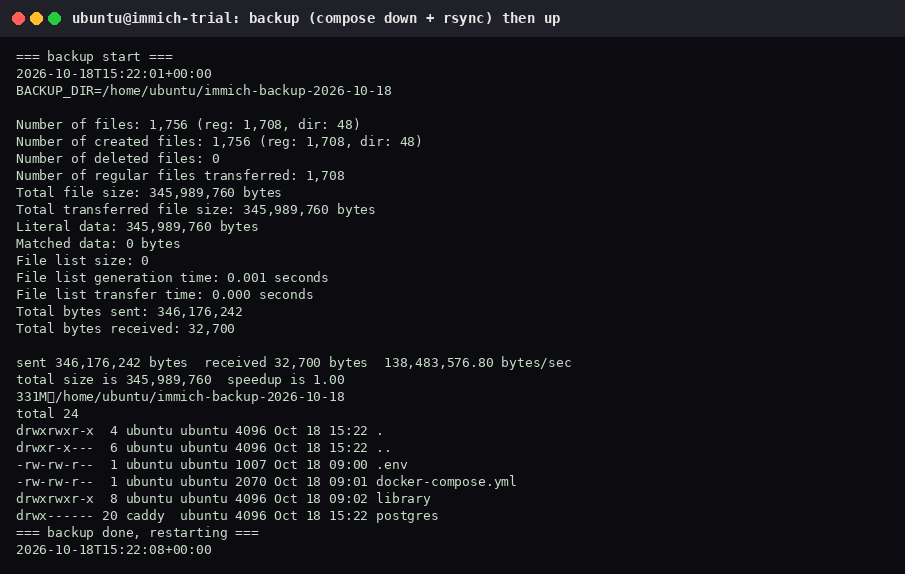This screenshot has height=574, width=905.
Task: Click the 'File list generation time' line
Action: coord(172,277)
